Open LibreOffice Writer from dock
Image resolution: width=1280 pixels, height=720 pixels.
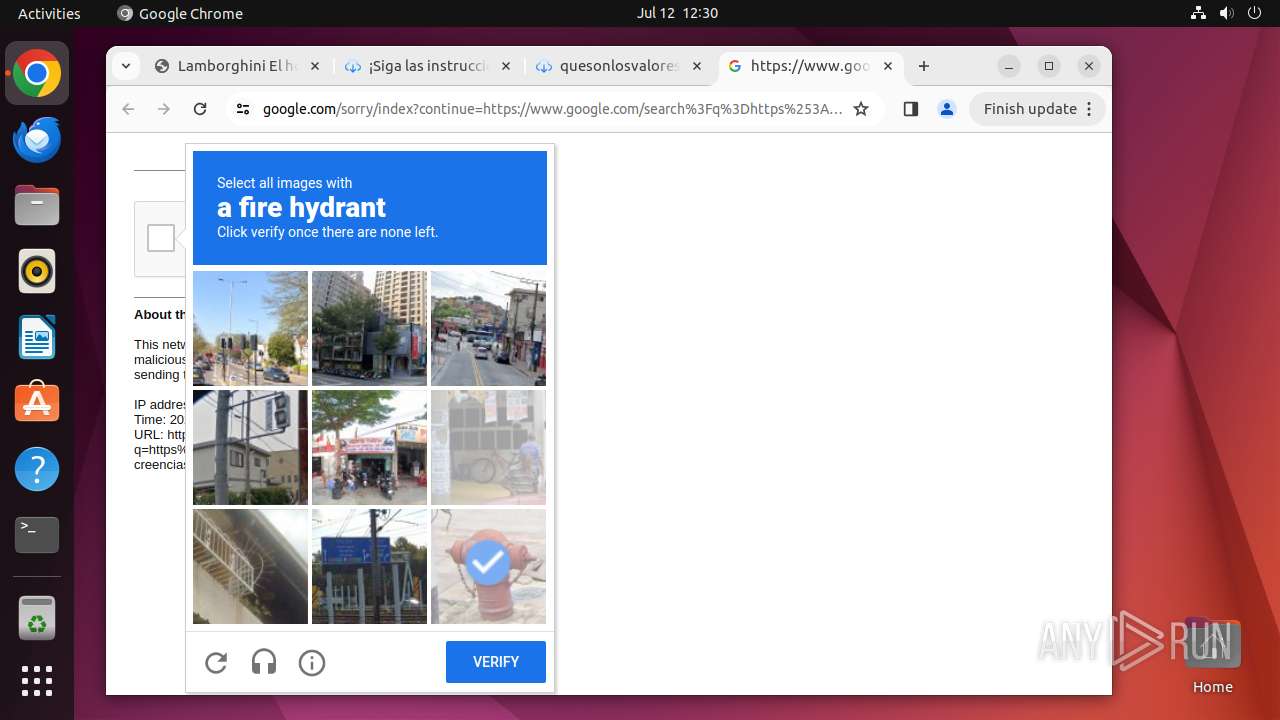click(37, 337)
